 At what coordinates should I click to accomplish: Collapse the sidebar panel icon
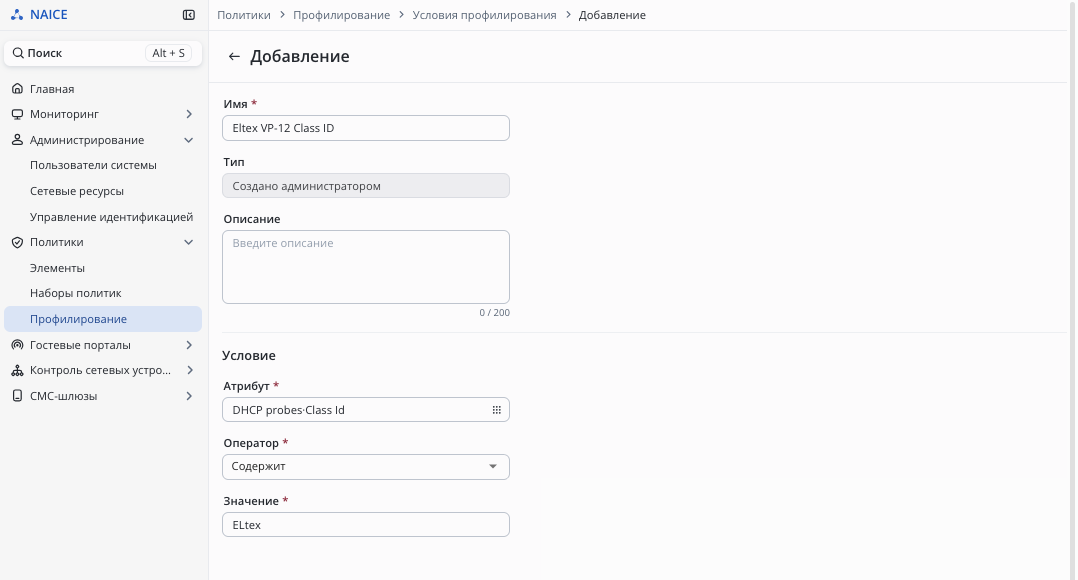point(189,15)
